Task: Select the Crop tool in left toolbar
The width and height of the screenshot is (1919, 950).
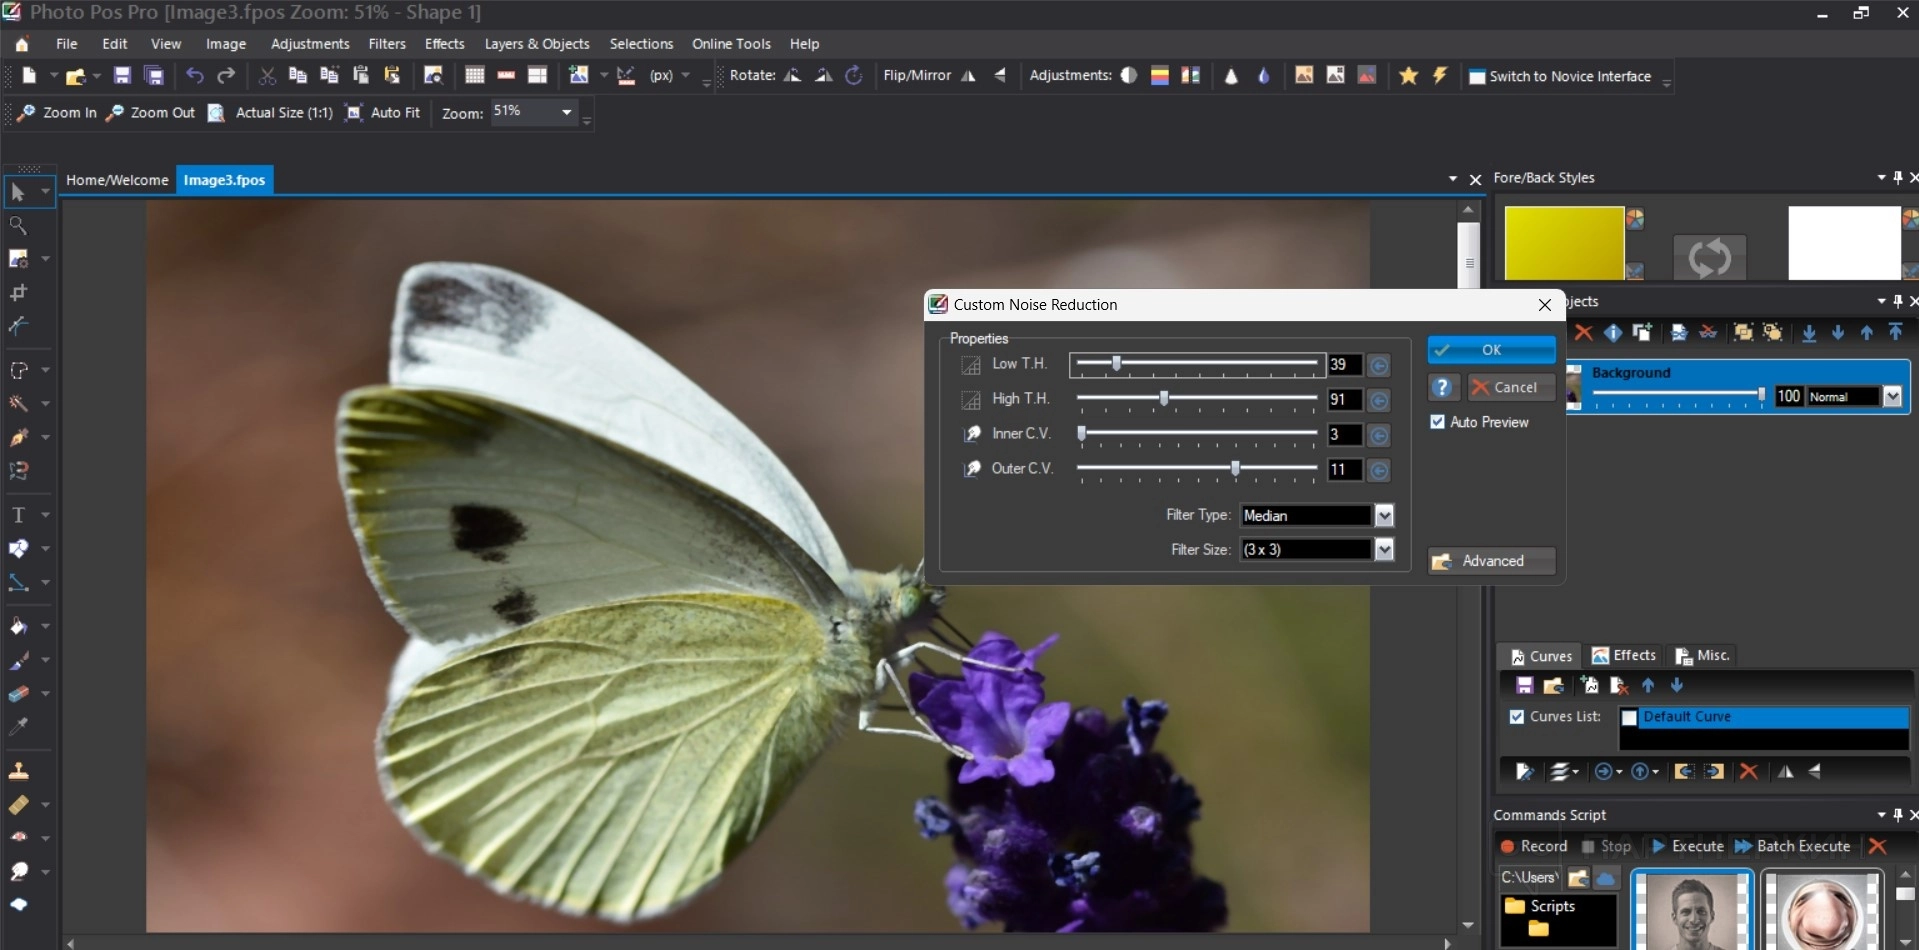Action: click(18, 293)
